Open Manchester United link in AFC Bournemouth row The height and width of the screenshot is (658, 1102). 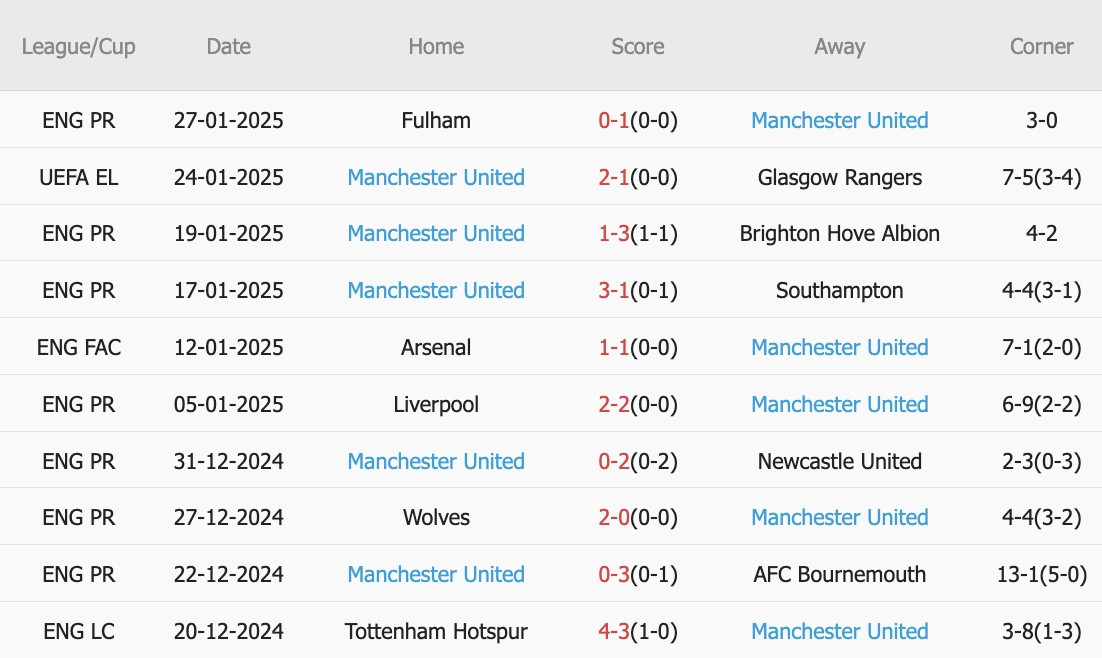click(436, 574)
